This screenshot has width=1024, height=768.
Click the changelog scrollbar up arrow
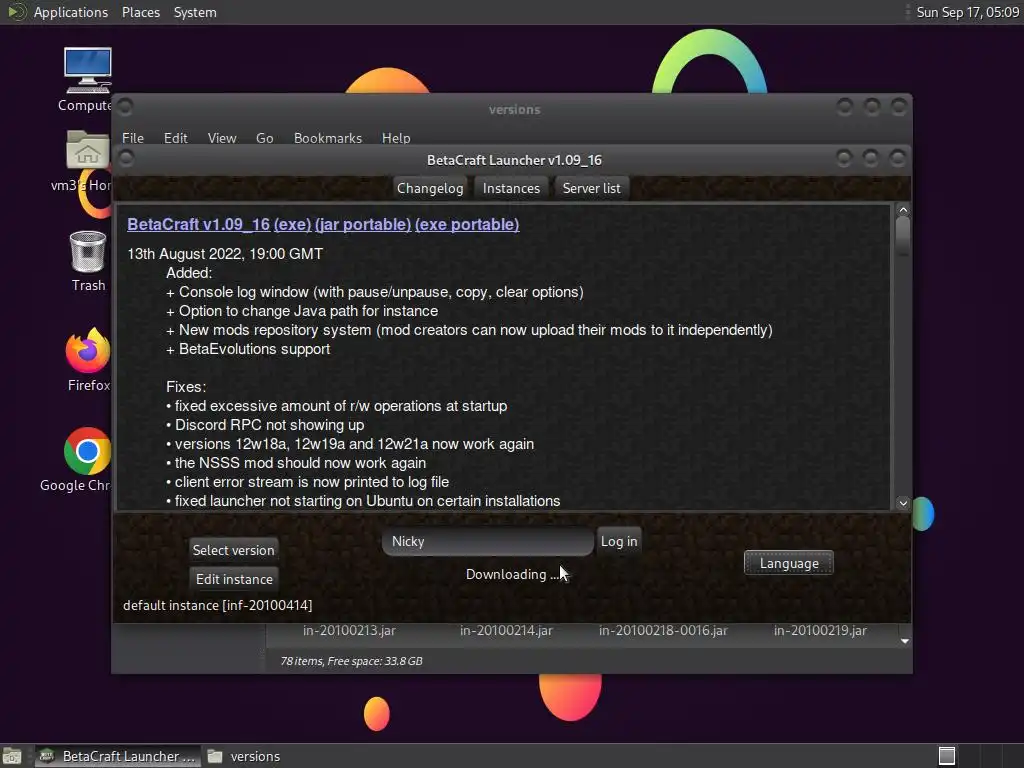903,210
